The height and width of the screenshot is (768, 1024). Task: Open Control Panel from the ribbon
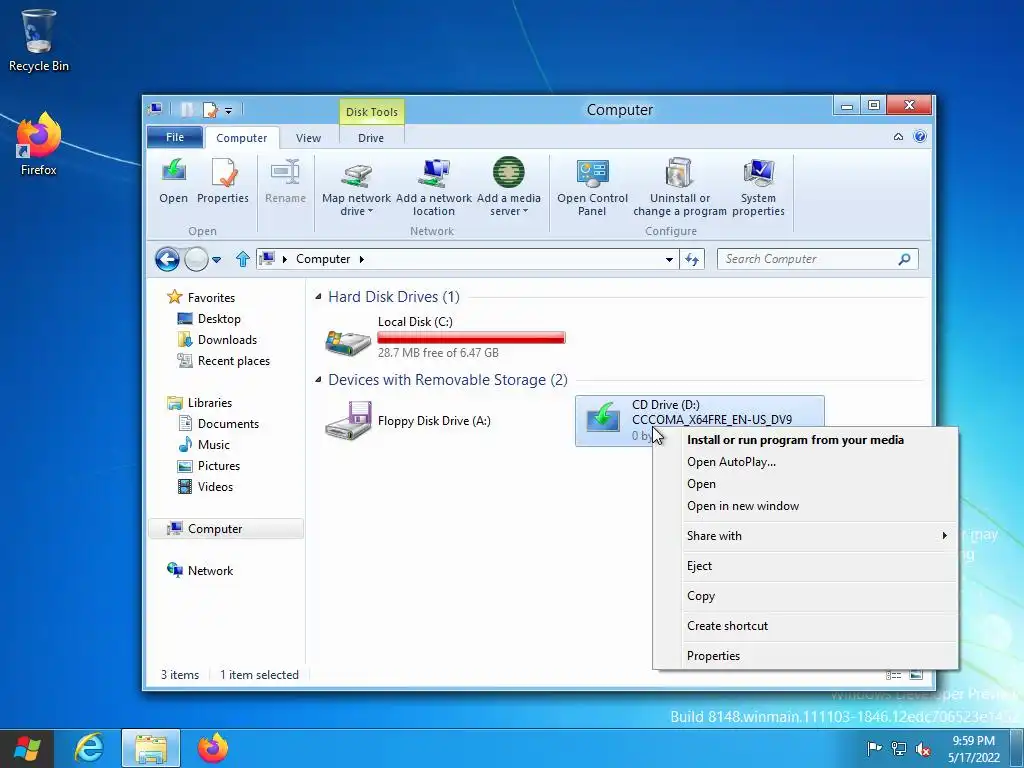point(592,187)
